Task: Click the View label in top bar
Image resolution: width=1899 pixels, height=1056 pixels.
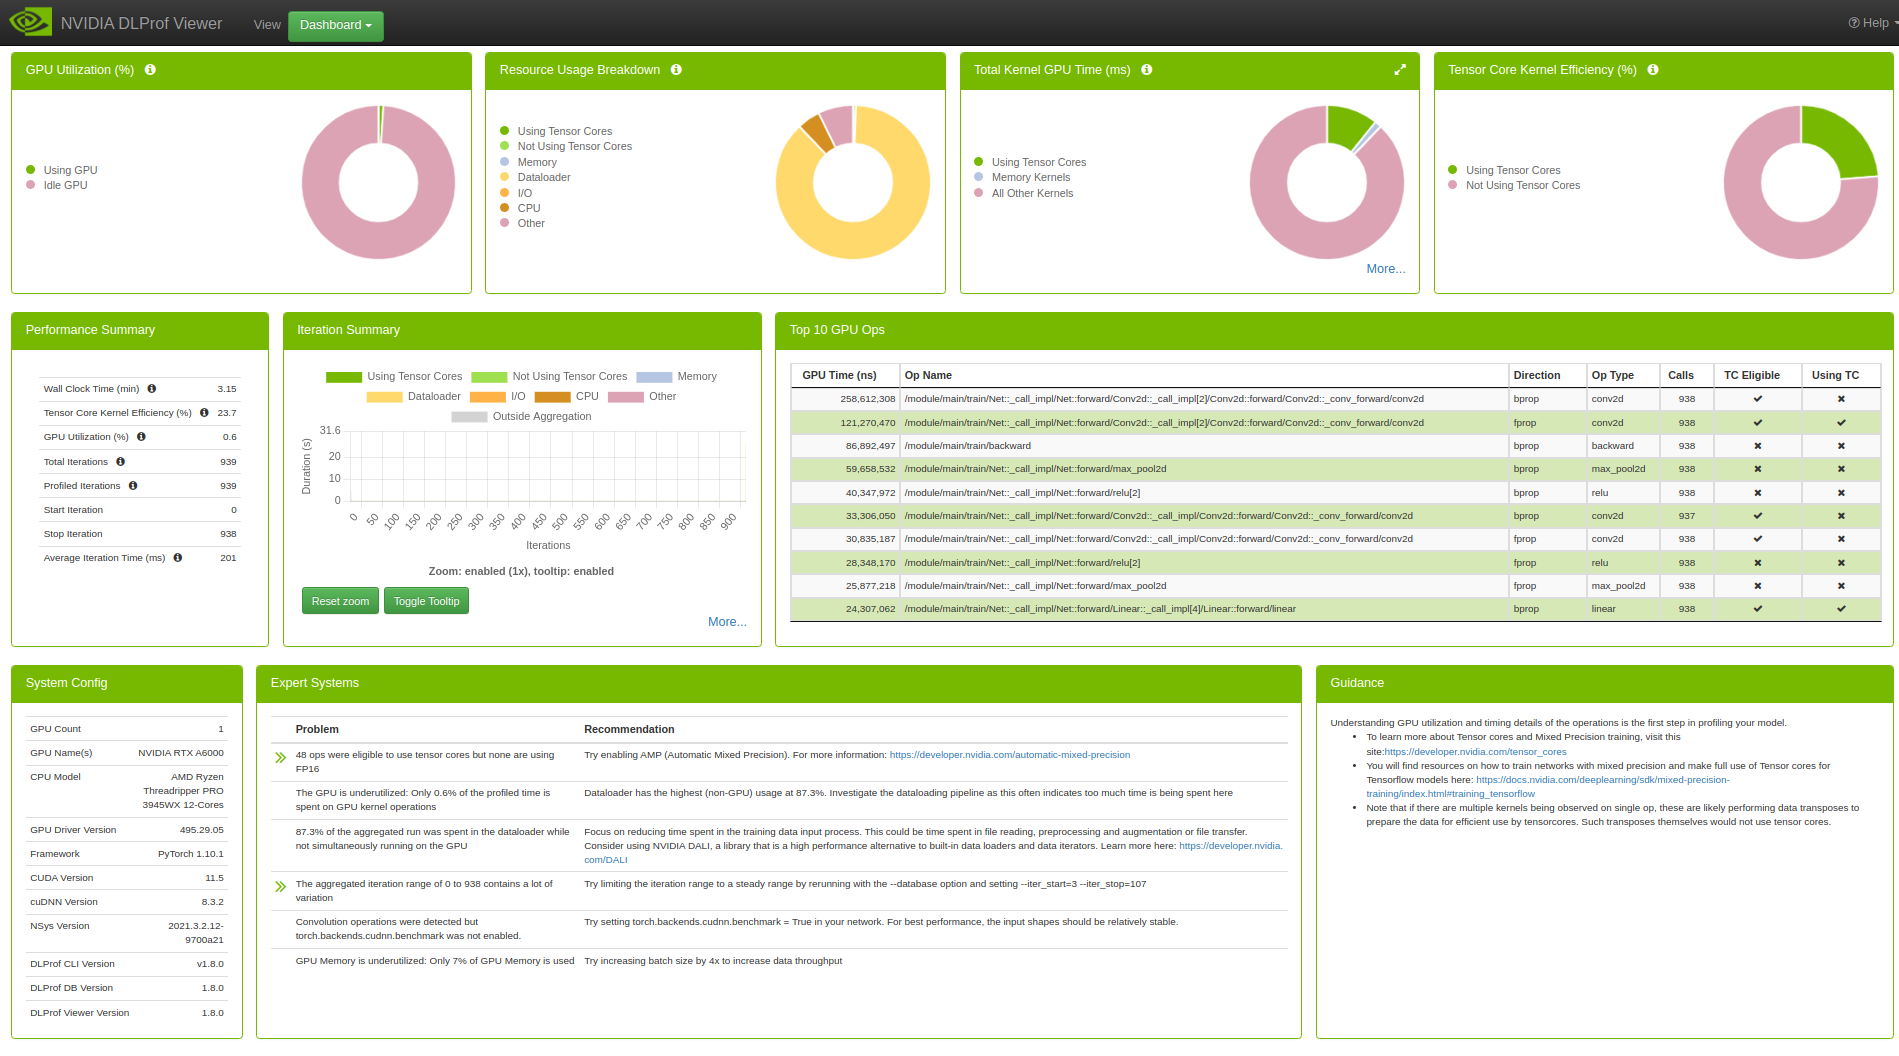Action: point(267,25)
